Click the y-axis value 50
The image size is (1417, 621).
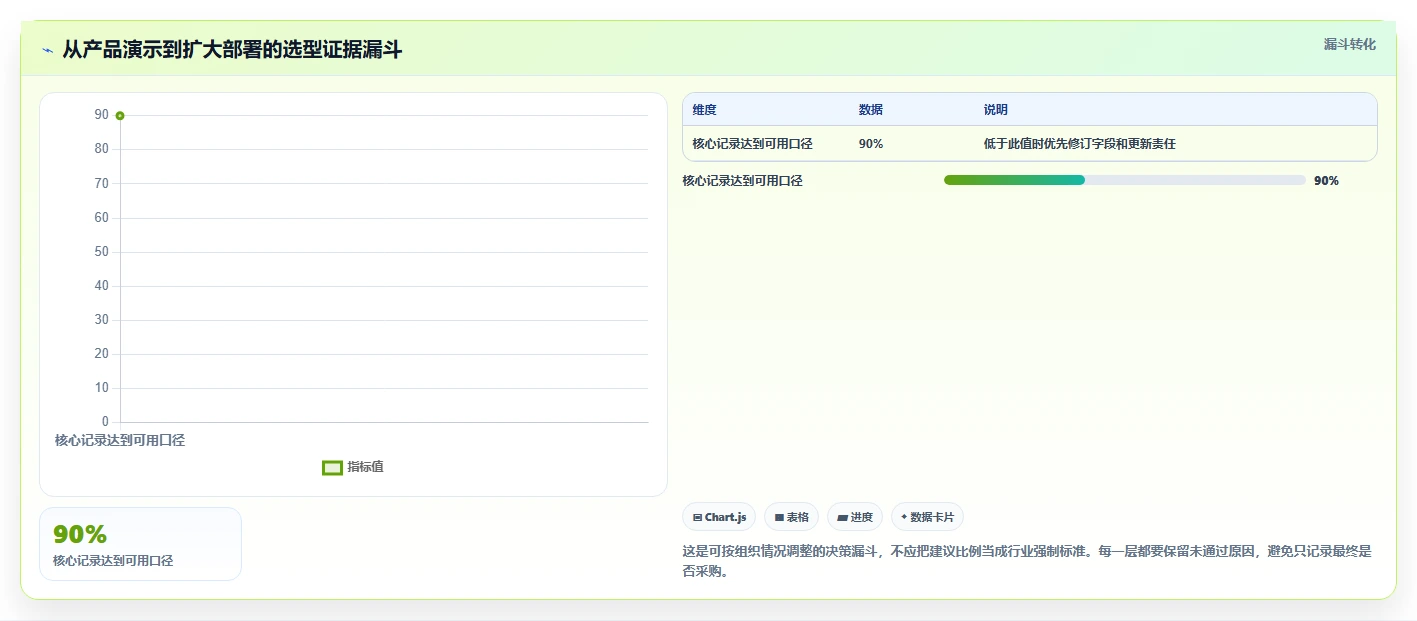click(101, 252)
